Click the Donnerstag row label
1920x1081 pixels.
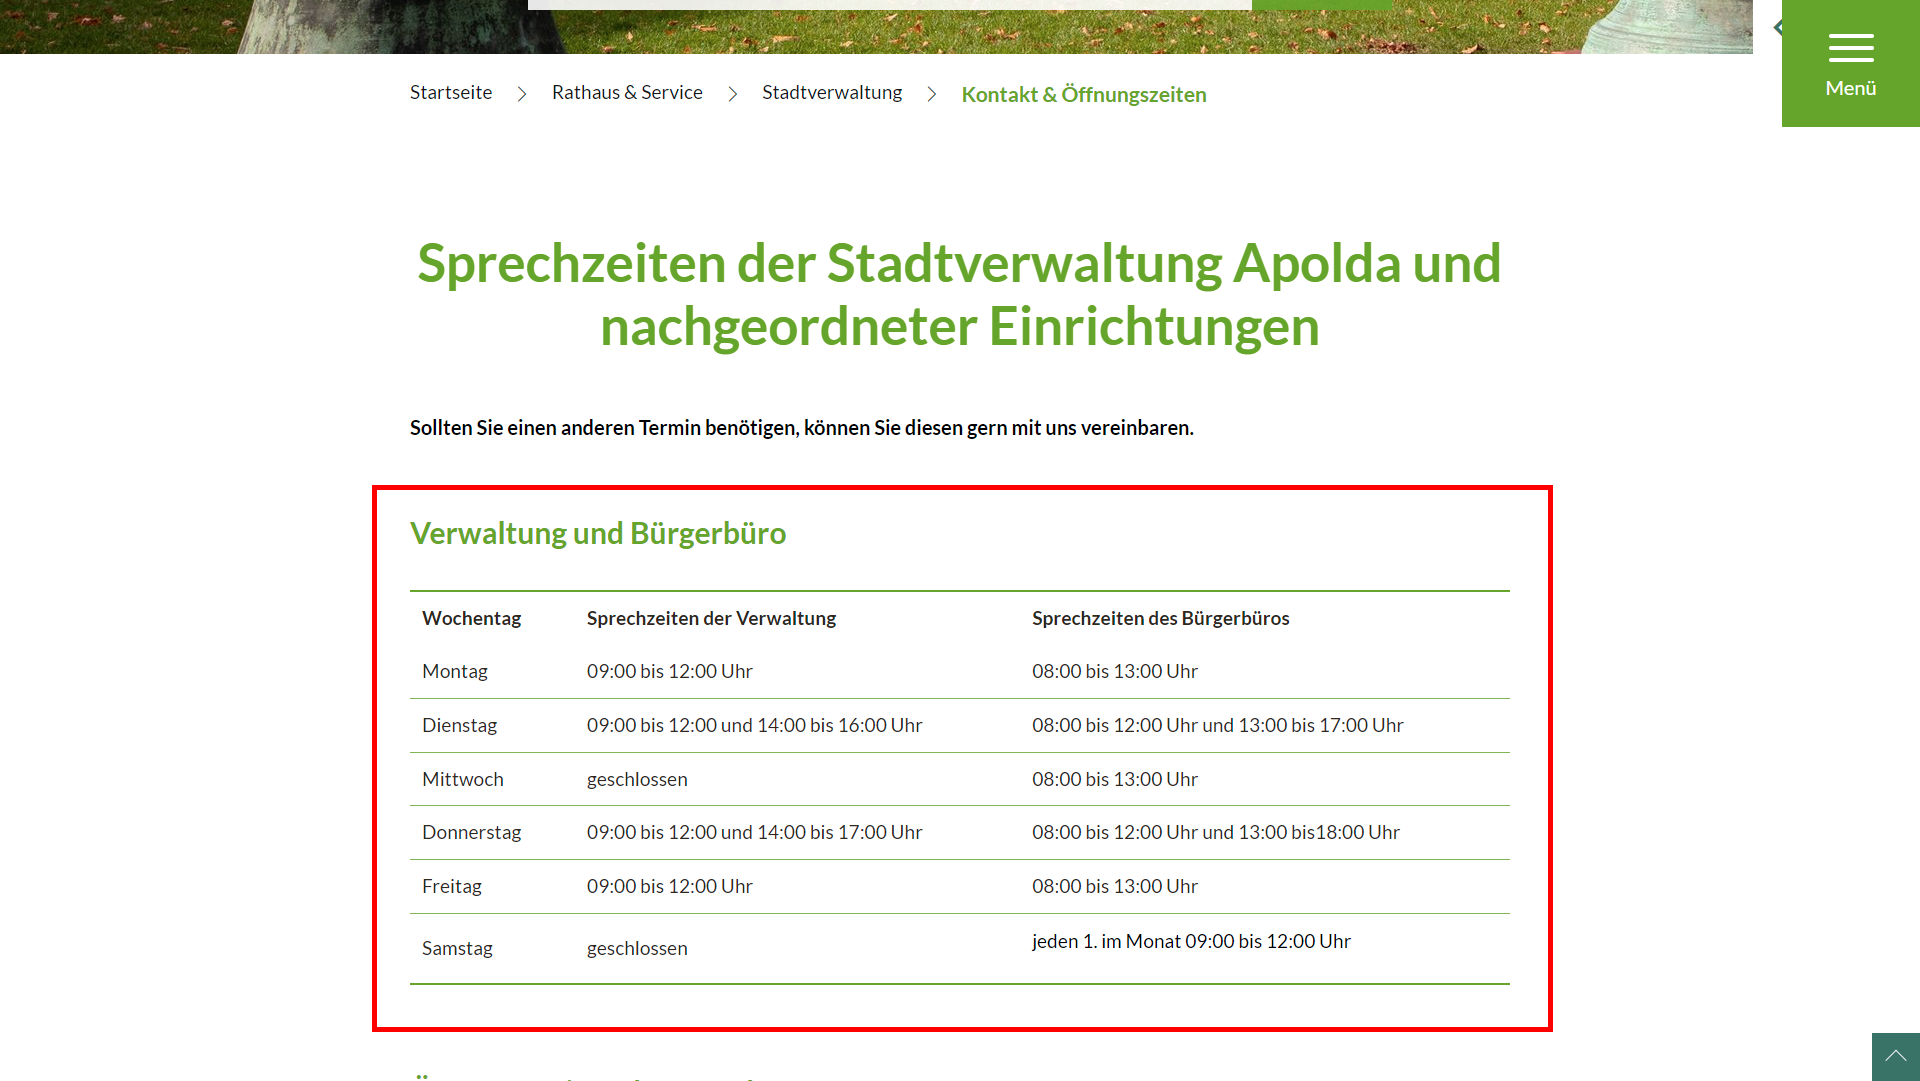(x=471, y=832)
